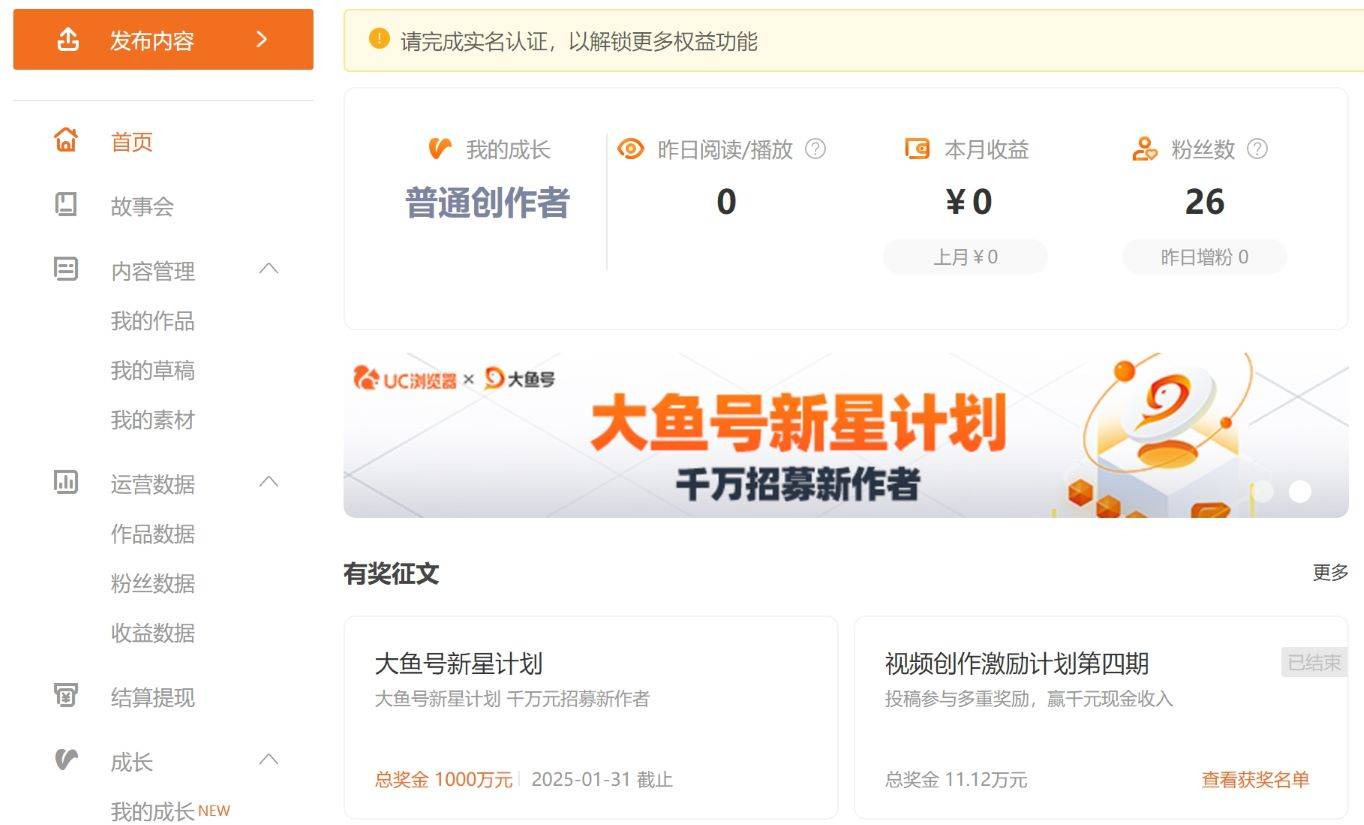Viewport: 1364px width, 825px height.
Task: Click the help icon after 昨日阅读/播放
Action: 816,149
